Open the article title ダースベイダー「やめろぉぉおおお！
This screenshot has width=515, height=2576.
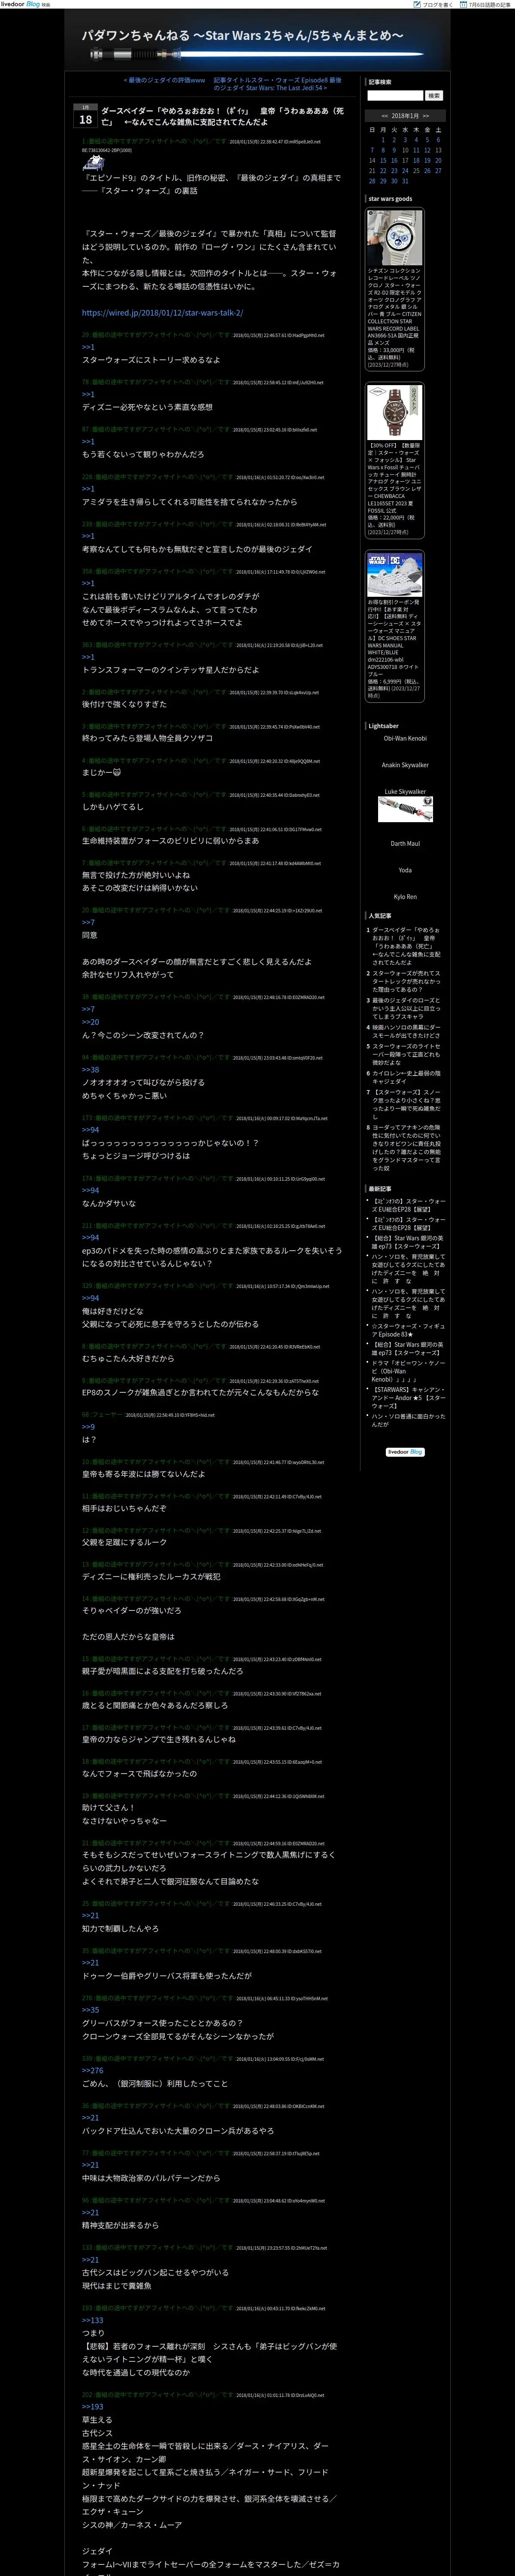click(x=222, y=116)
